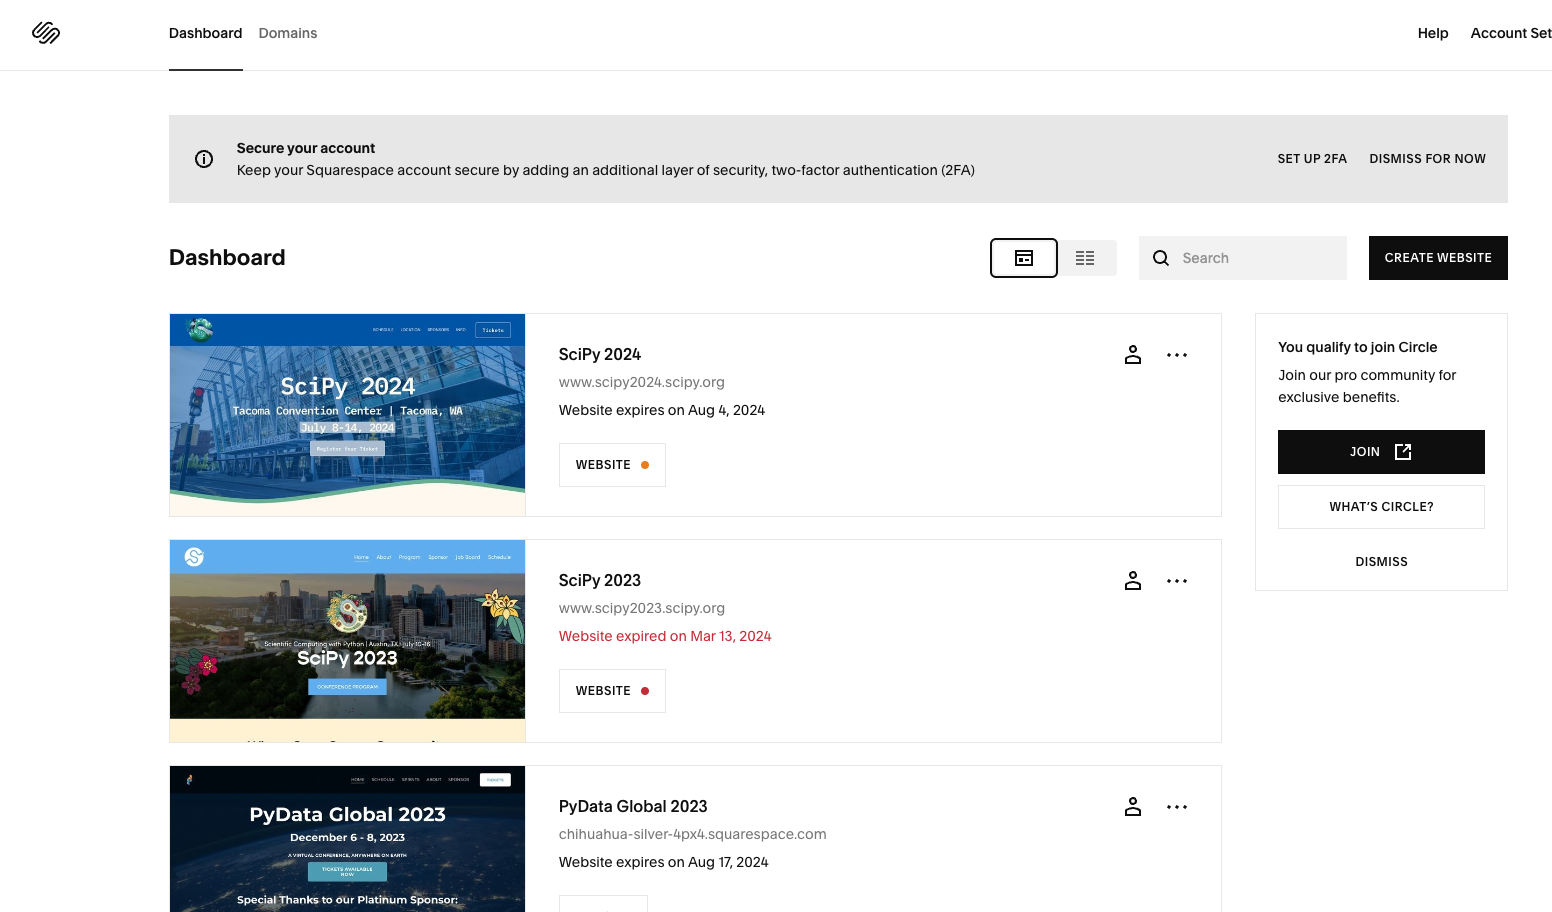Switch to list view layout
This screenshot has width=1552, height=912.
point(1085,258)
